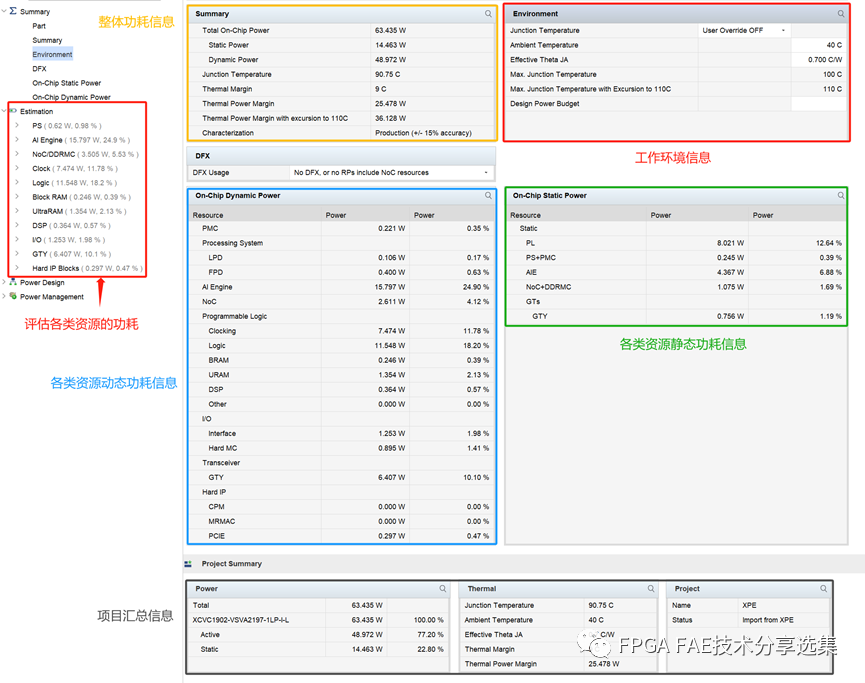The width and height of the screenshot is (865, 683).
Task: Click the Power Design tree icon
Action: click(14, 283)
